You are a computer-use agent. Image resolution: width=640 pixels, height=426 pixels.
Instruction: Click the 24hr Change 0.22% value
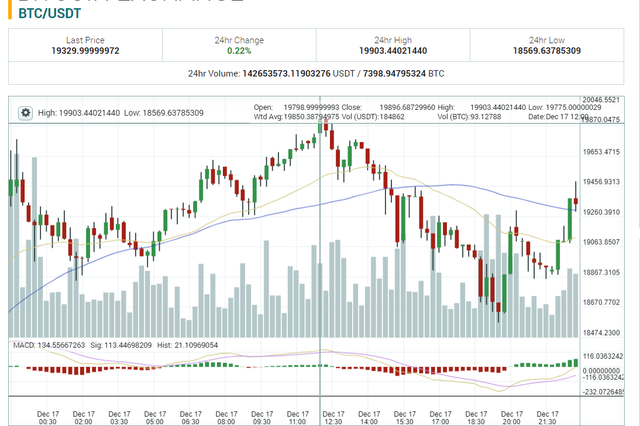(x=239, y=51)
